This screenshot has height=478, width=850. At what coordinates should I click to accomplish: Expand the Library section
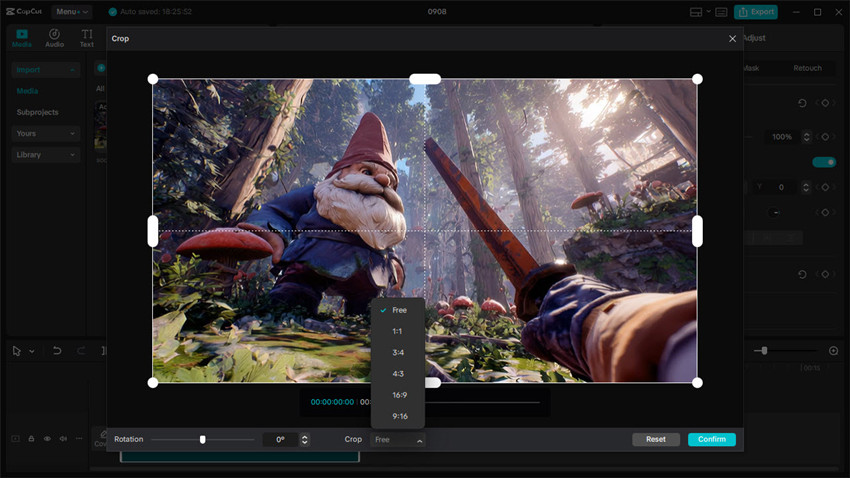(46, 154)
